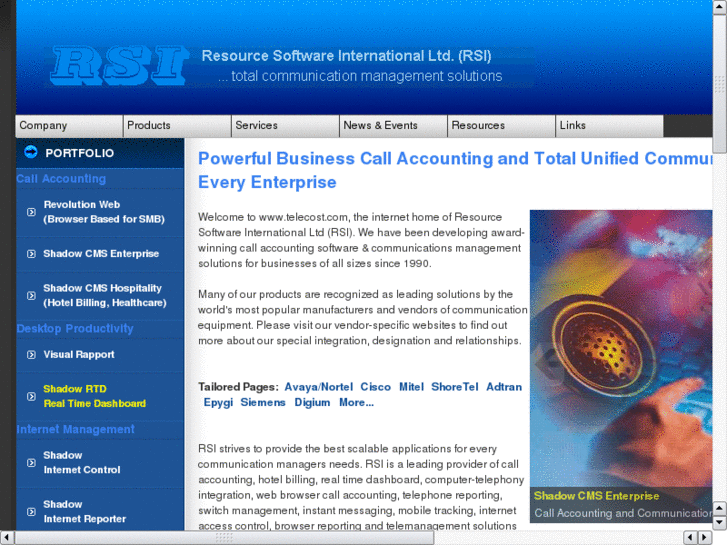Viewport: 727px width, 545px height.
Task: Click the arrow icon next to Shadow CMS Enterprise
Action: point(31,254)
